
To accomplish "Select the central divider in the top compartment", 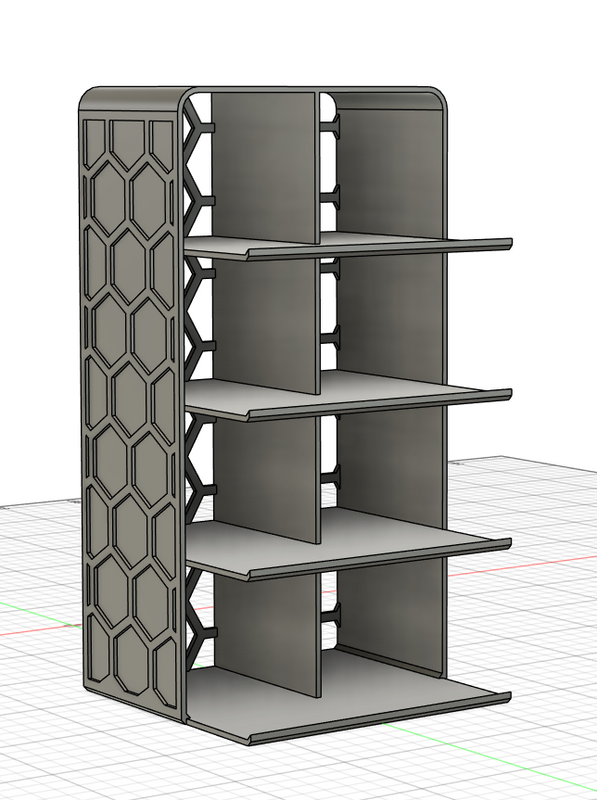I will pos(265,167).
